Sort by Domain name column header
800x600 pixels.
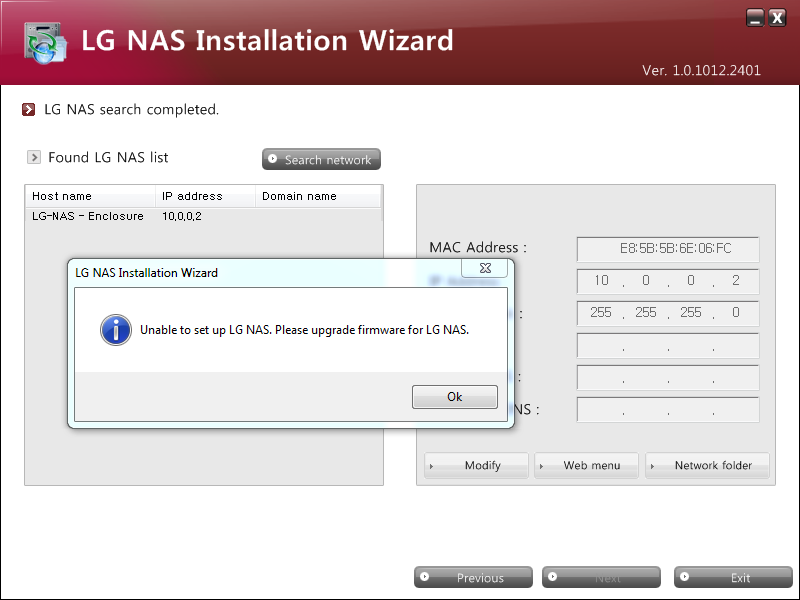click(x=318, y=196)
